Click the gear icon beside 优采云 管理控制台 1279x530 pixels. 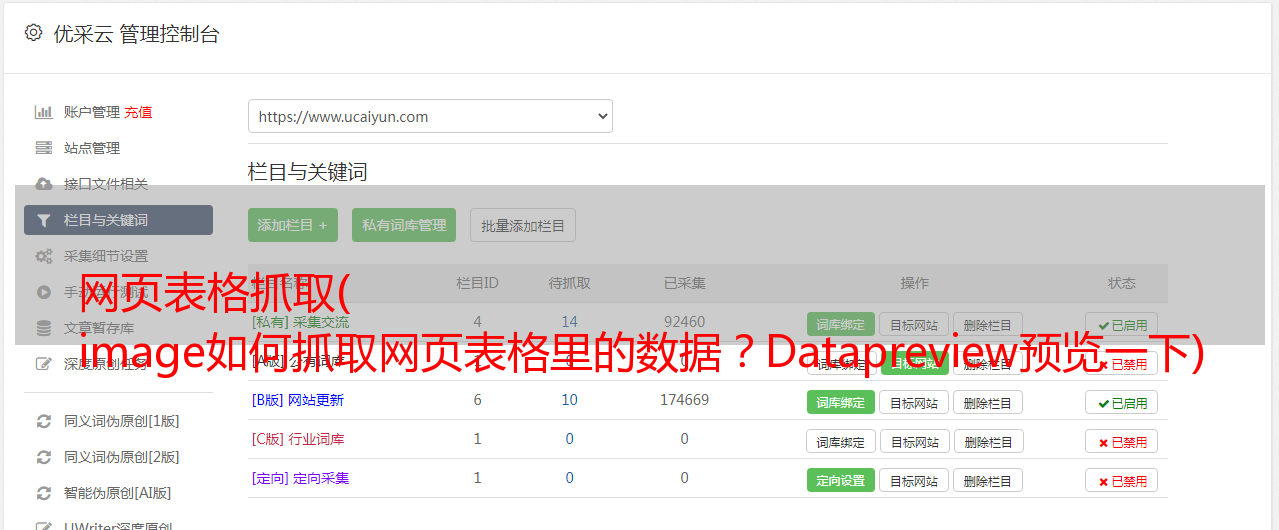click(x=33, y=33)
